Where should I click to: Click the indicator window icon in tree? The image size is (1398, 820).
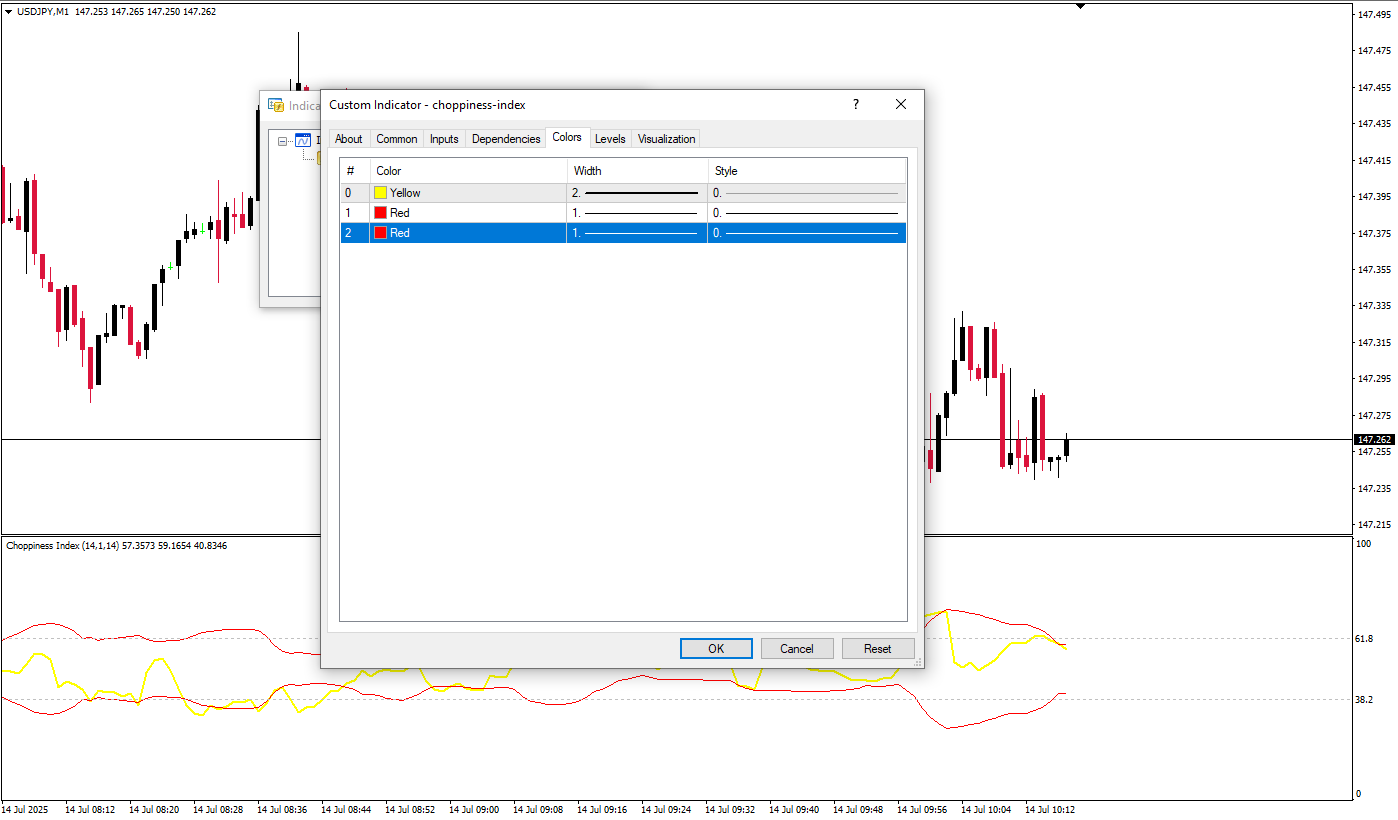[303, 141]
